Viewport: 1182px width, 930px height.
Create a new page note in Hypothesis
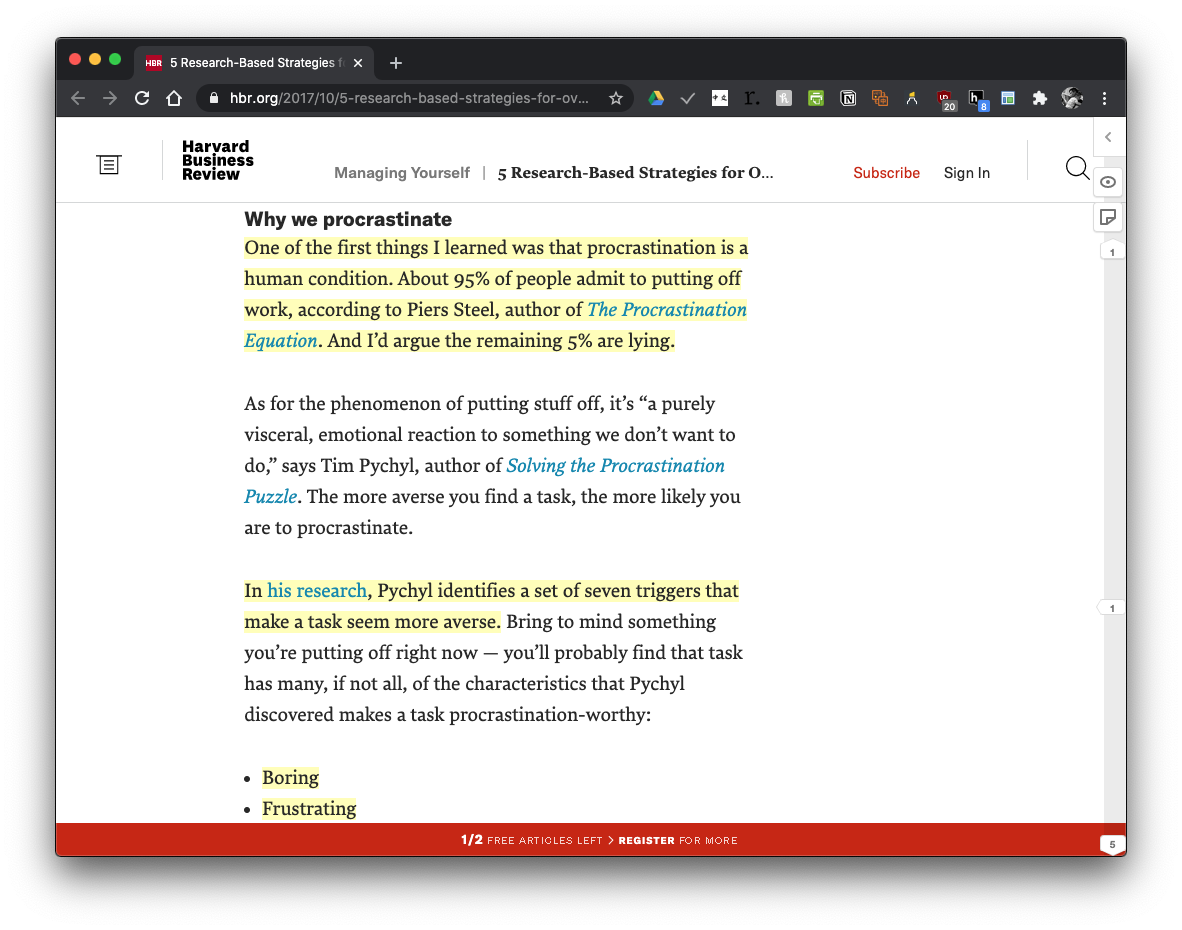pyautogui.click(x=1108, y=218)
